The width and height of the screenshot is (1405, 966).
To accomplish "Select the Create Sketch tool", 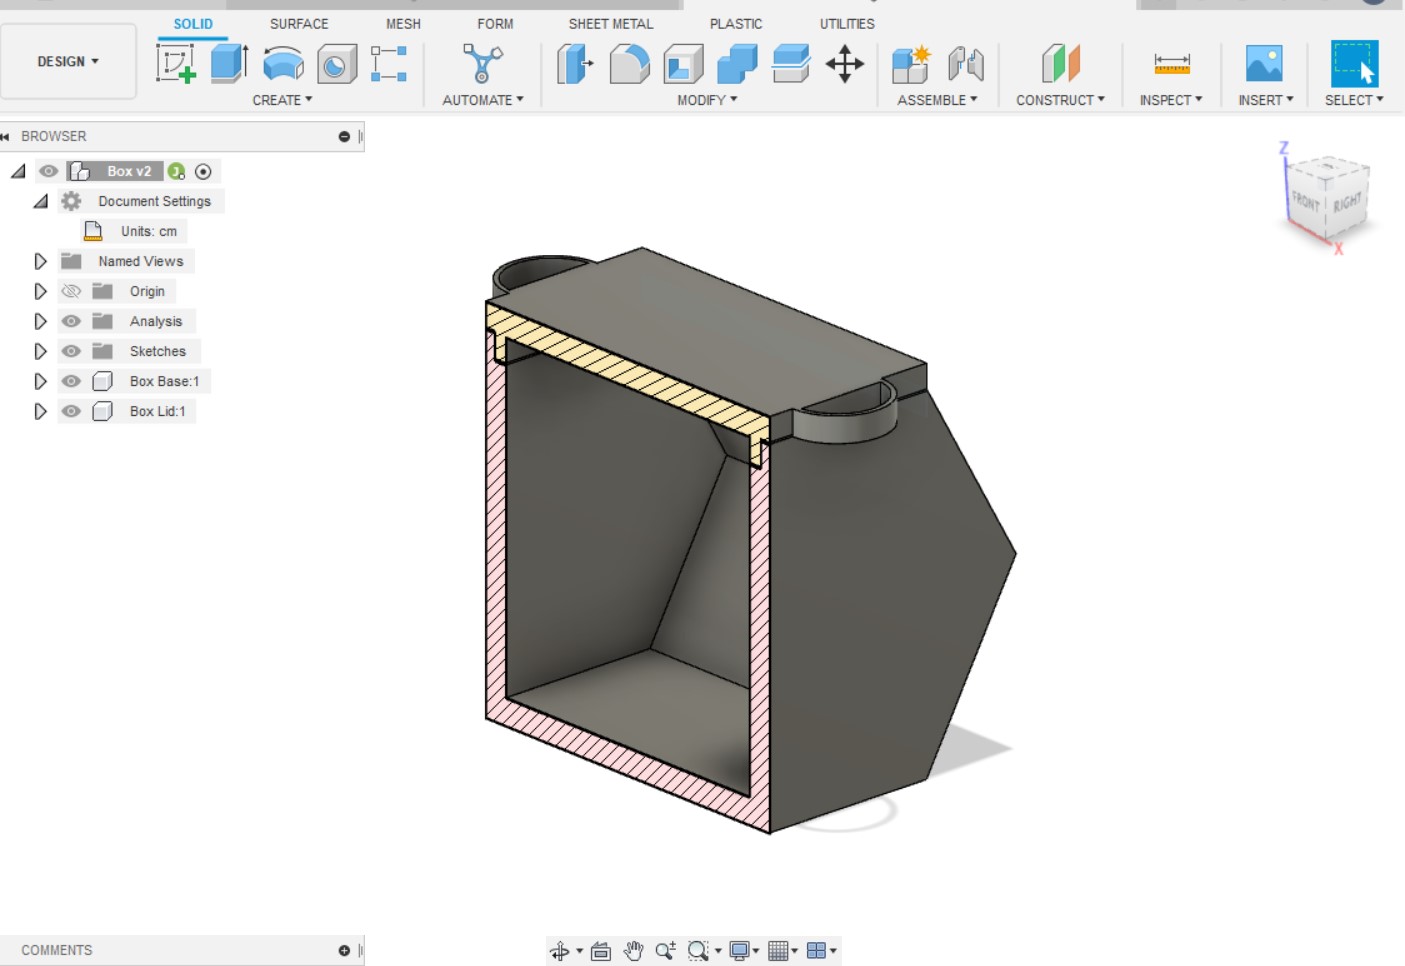I will pos(176,63).
